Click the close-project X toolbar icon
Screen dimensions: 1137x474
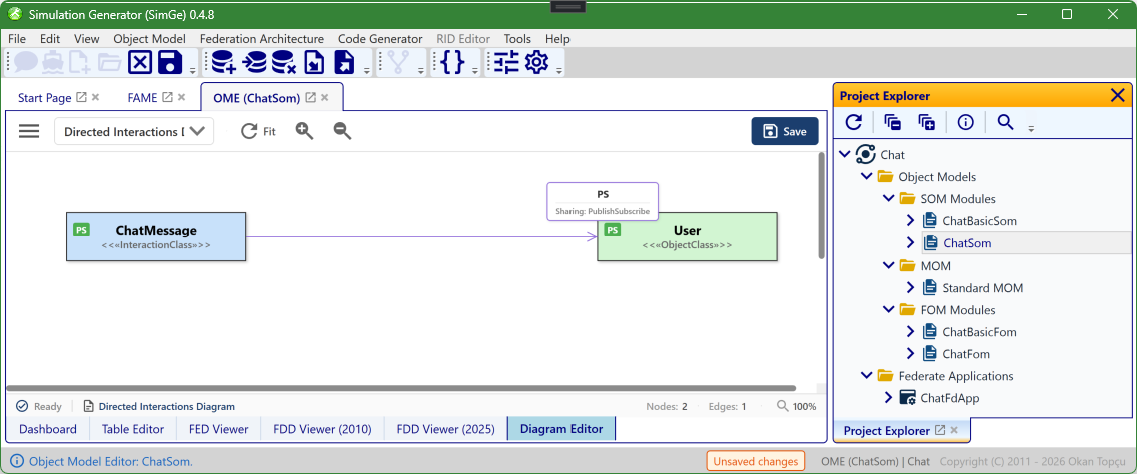[x=140, y=62]
